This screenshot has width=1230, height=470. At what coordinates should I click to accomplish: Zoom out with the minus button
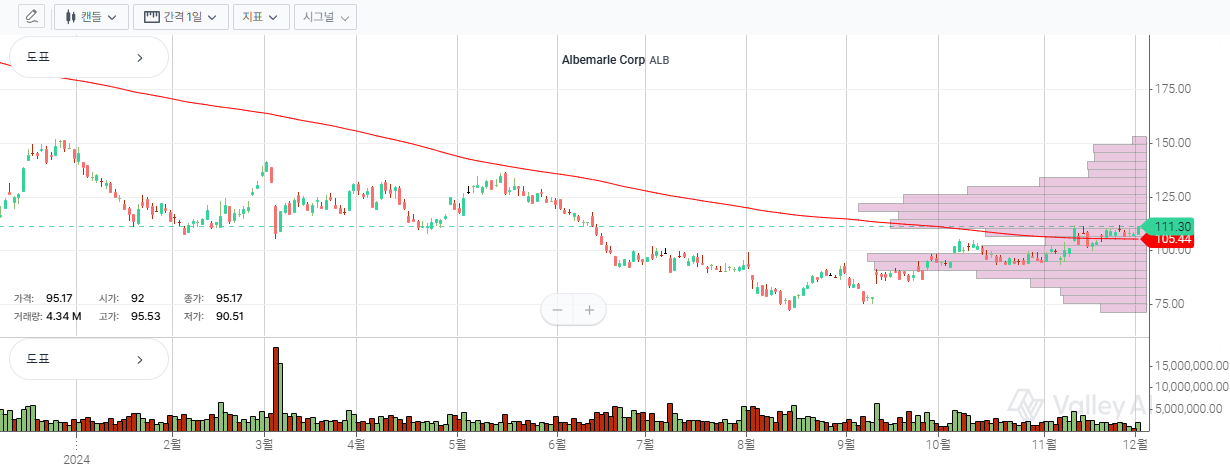(558, 310)
